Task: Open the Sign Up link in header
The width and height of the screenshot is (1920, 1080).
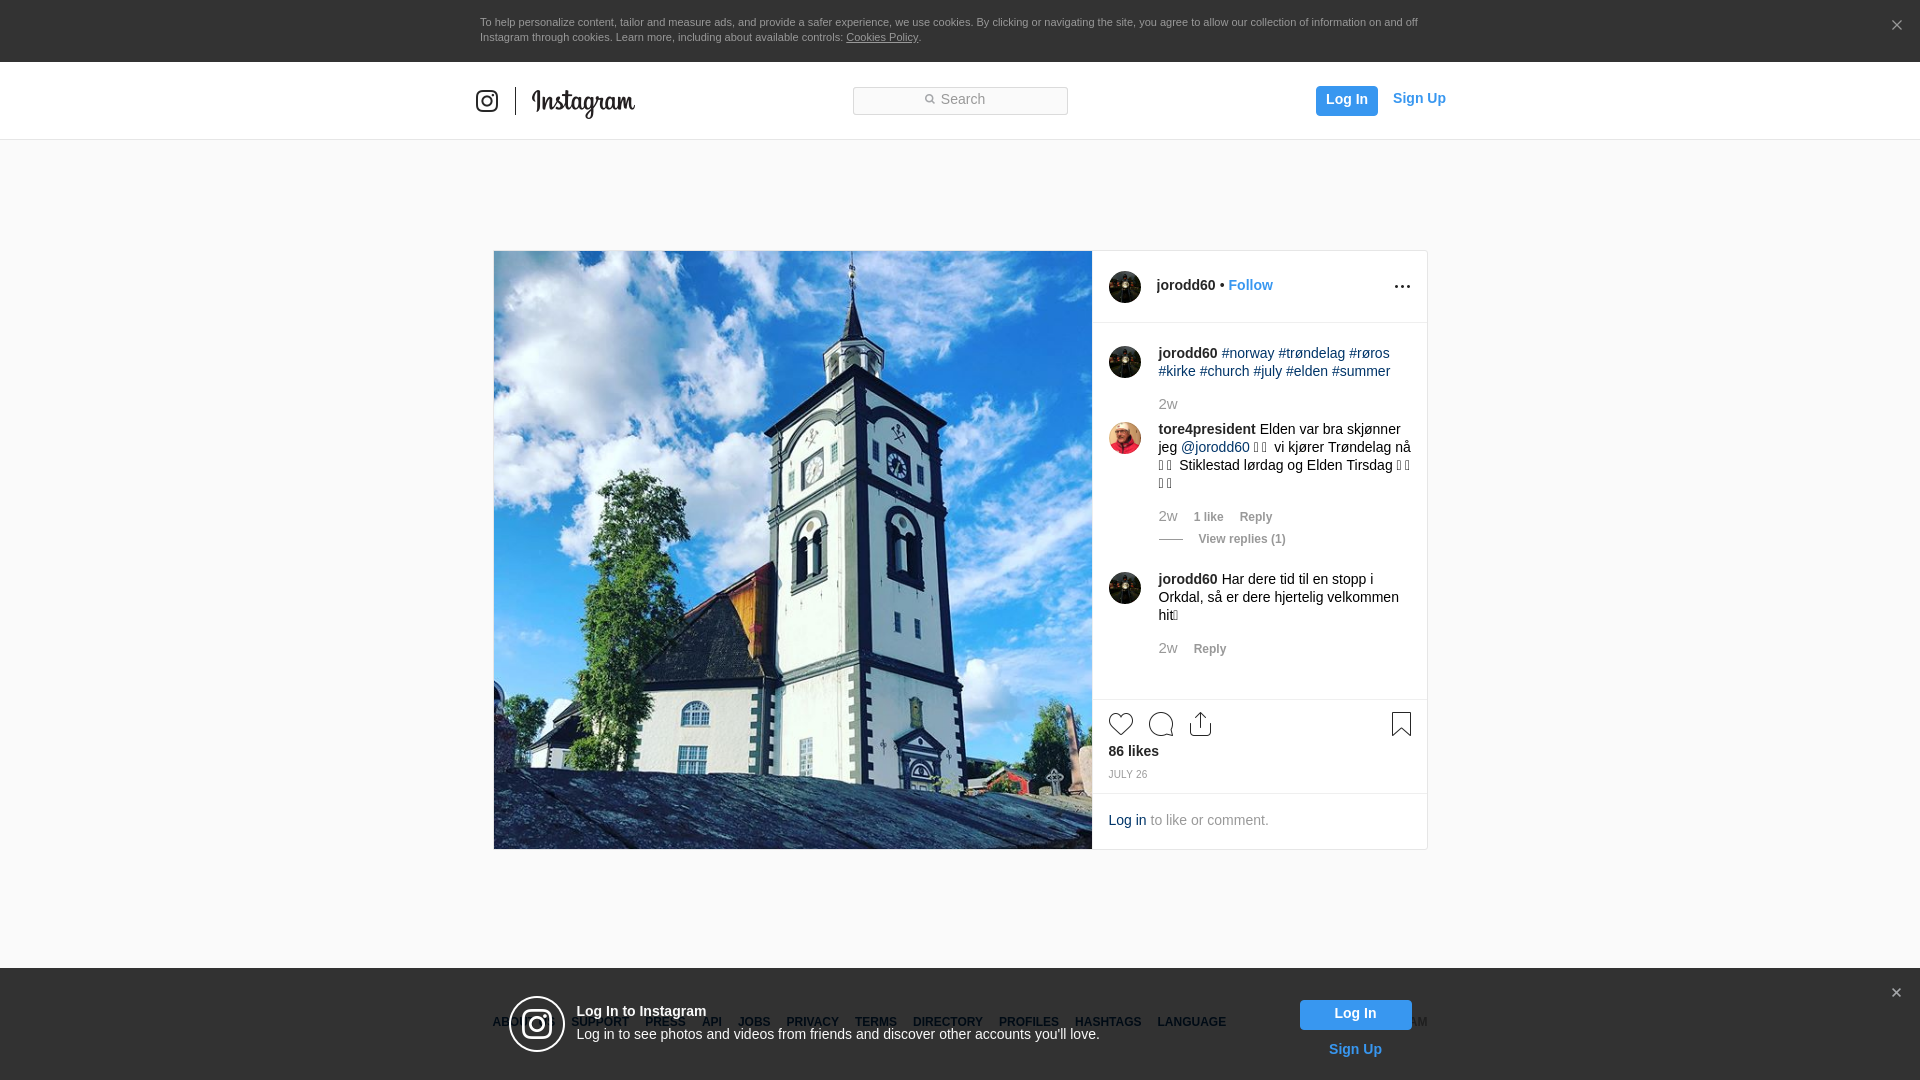Action: [1418, 98]
